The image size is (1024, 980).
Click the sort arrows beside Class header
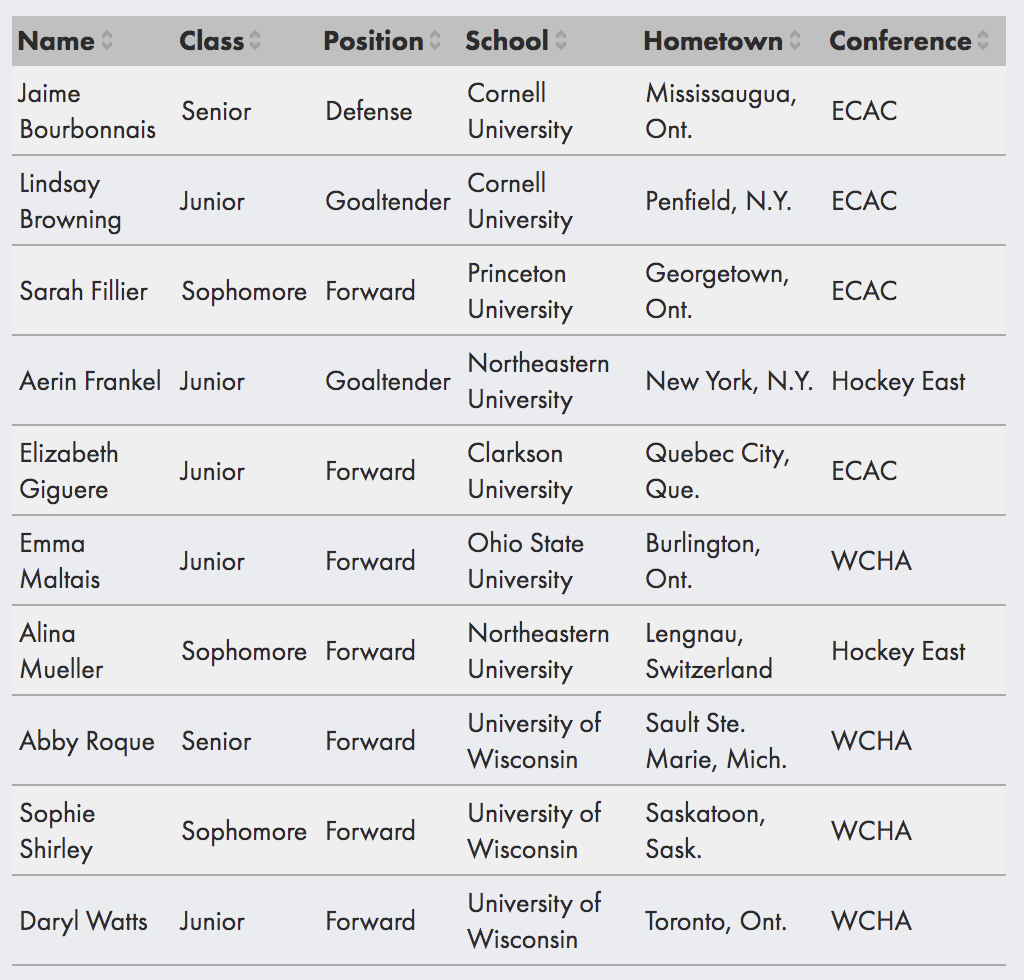tap(255, 40)
